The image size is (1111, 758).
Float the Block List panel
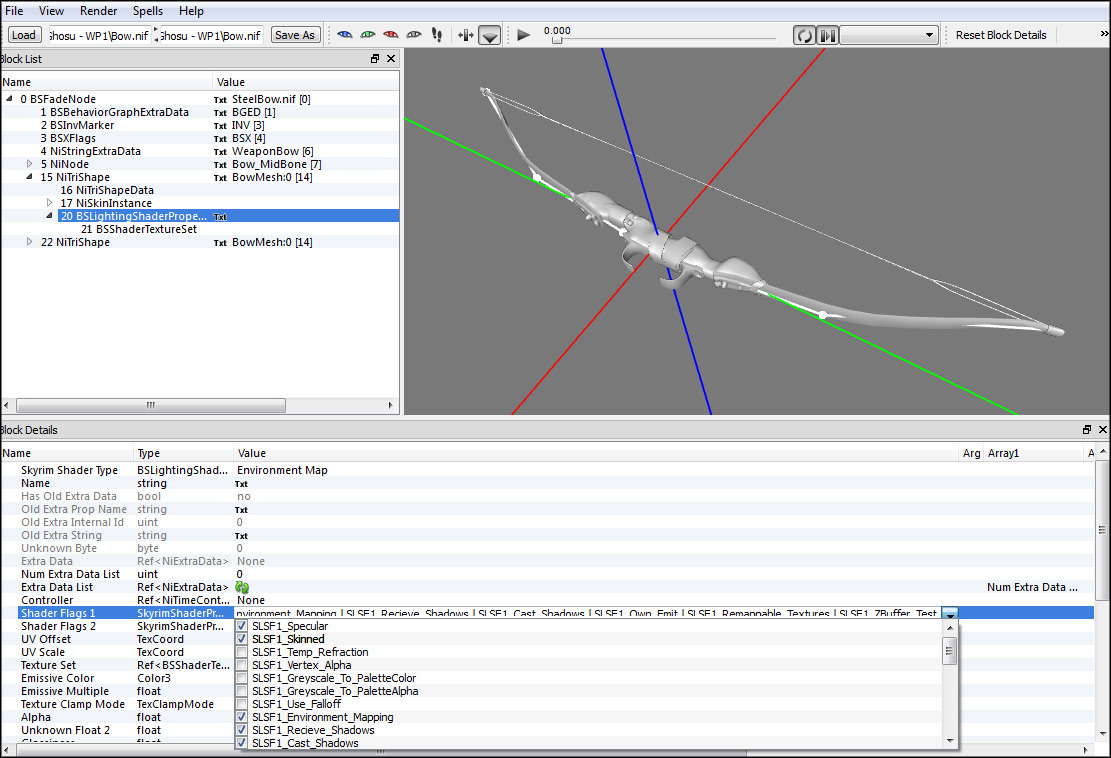point(375,59)
